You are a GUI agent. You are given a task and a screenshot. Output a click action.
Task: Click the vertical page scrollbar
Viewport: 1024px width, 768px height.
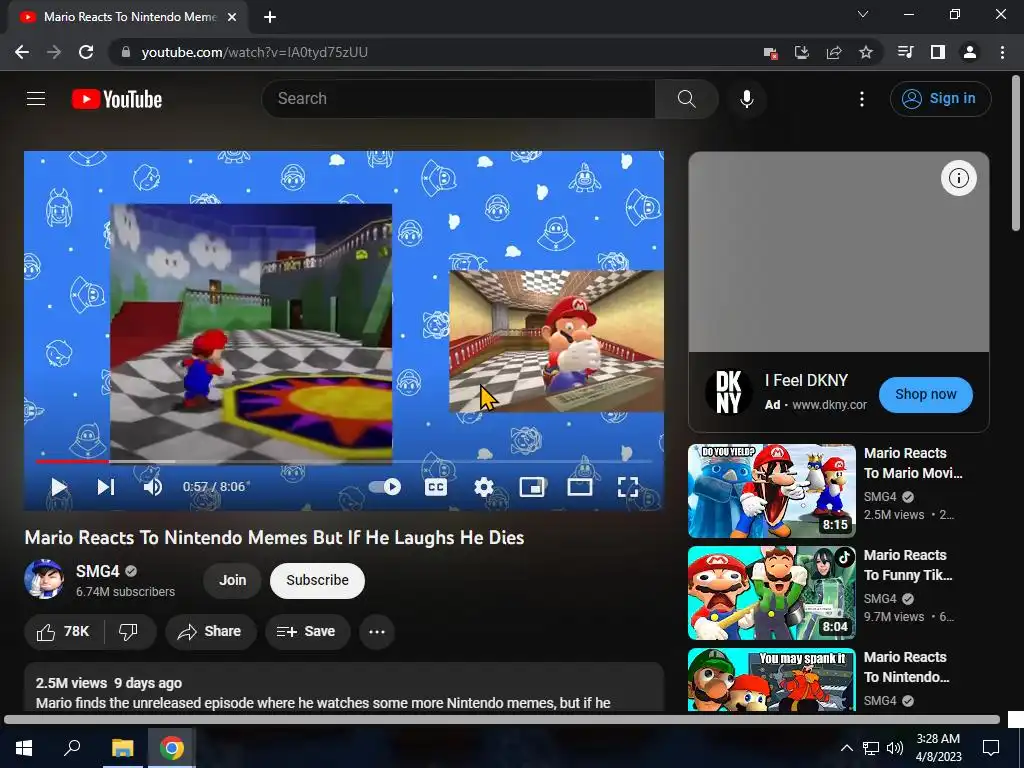pos(1016,153)
